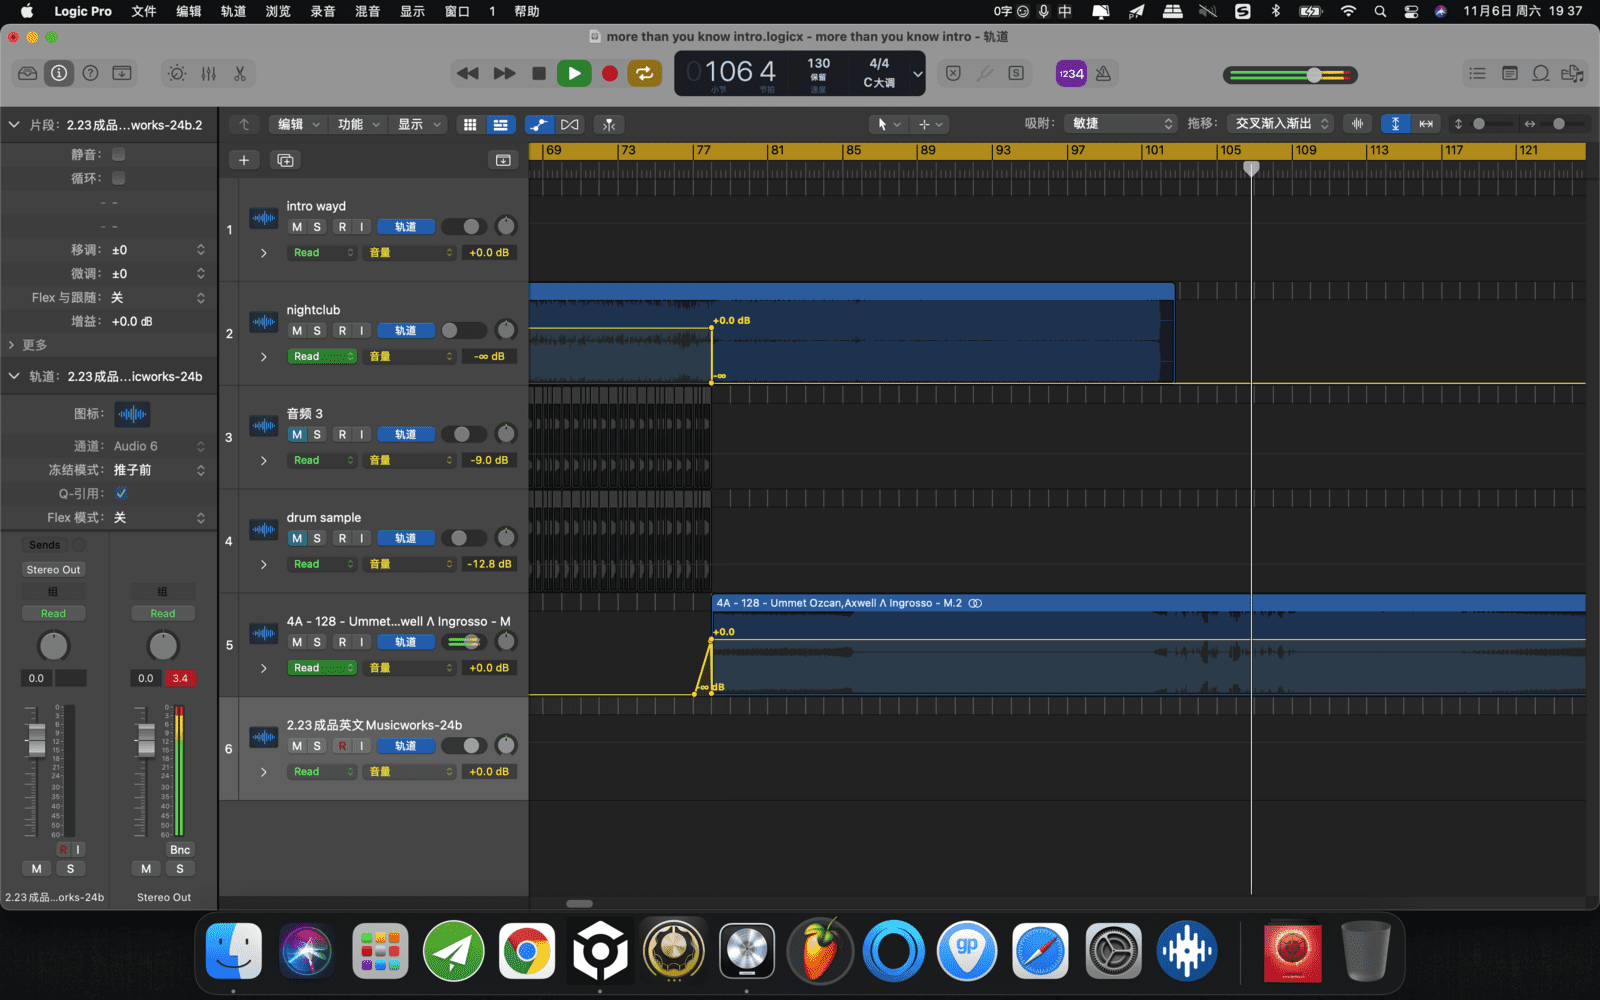The image size is (1600, 1000).
Task: Open the 混音 menu in menu bar
Action: tap(367, 11)
